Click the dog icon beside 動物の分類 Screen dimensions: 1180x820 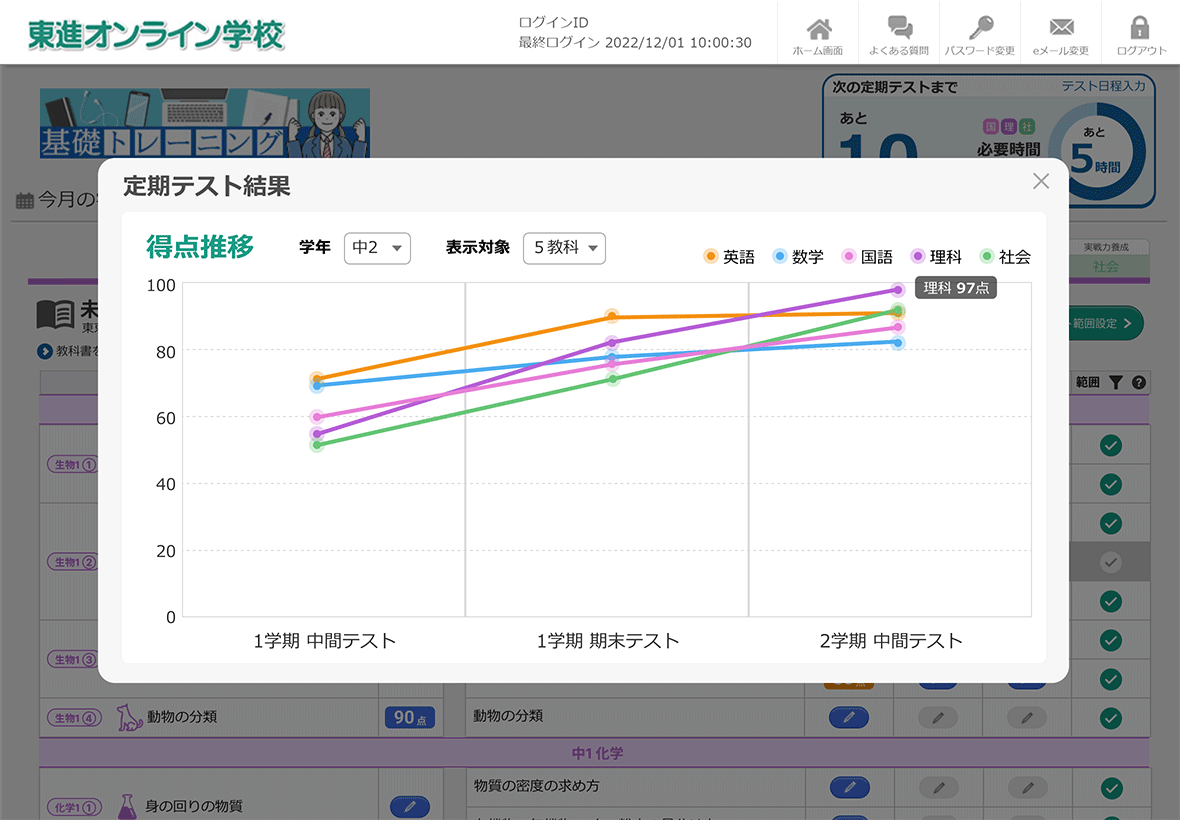point(129,718)
